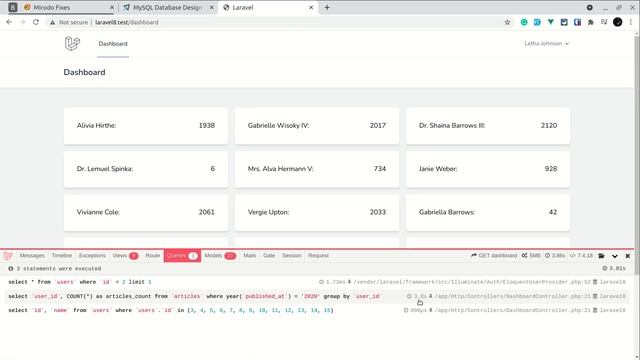This screenshot has width=640, height=360.
Task: Open the debugbar Models tab
Action: [x=220, y=256]
